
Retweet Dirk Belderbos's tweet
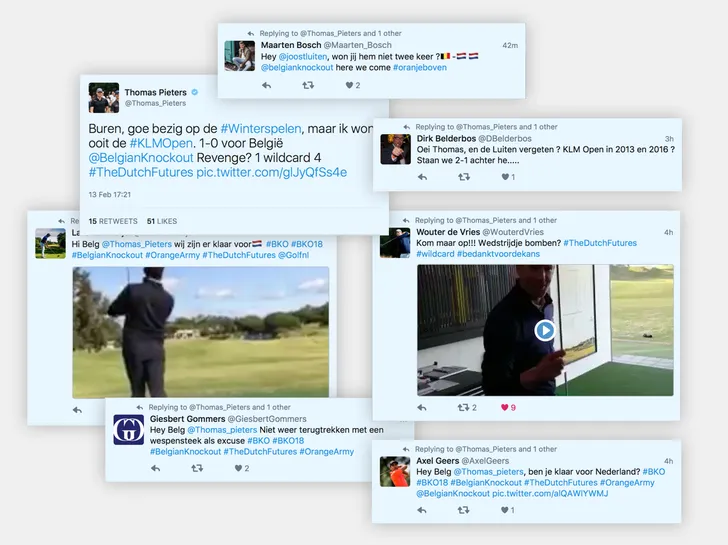click(464, 177)
